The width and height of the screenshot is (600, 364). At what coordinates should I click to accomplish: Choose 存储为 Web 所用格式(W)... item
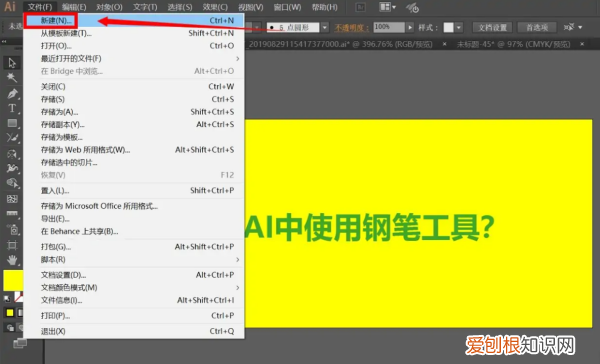[x=134, y=150]
